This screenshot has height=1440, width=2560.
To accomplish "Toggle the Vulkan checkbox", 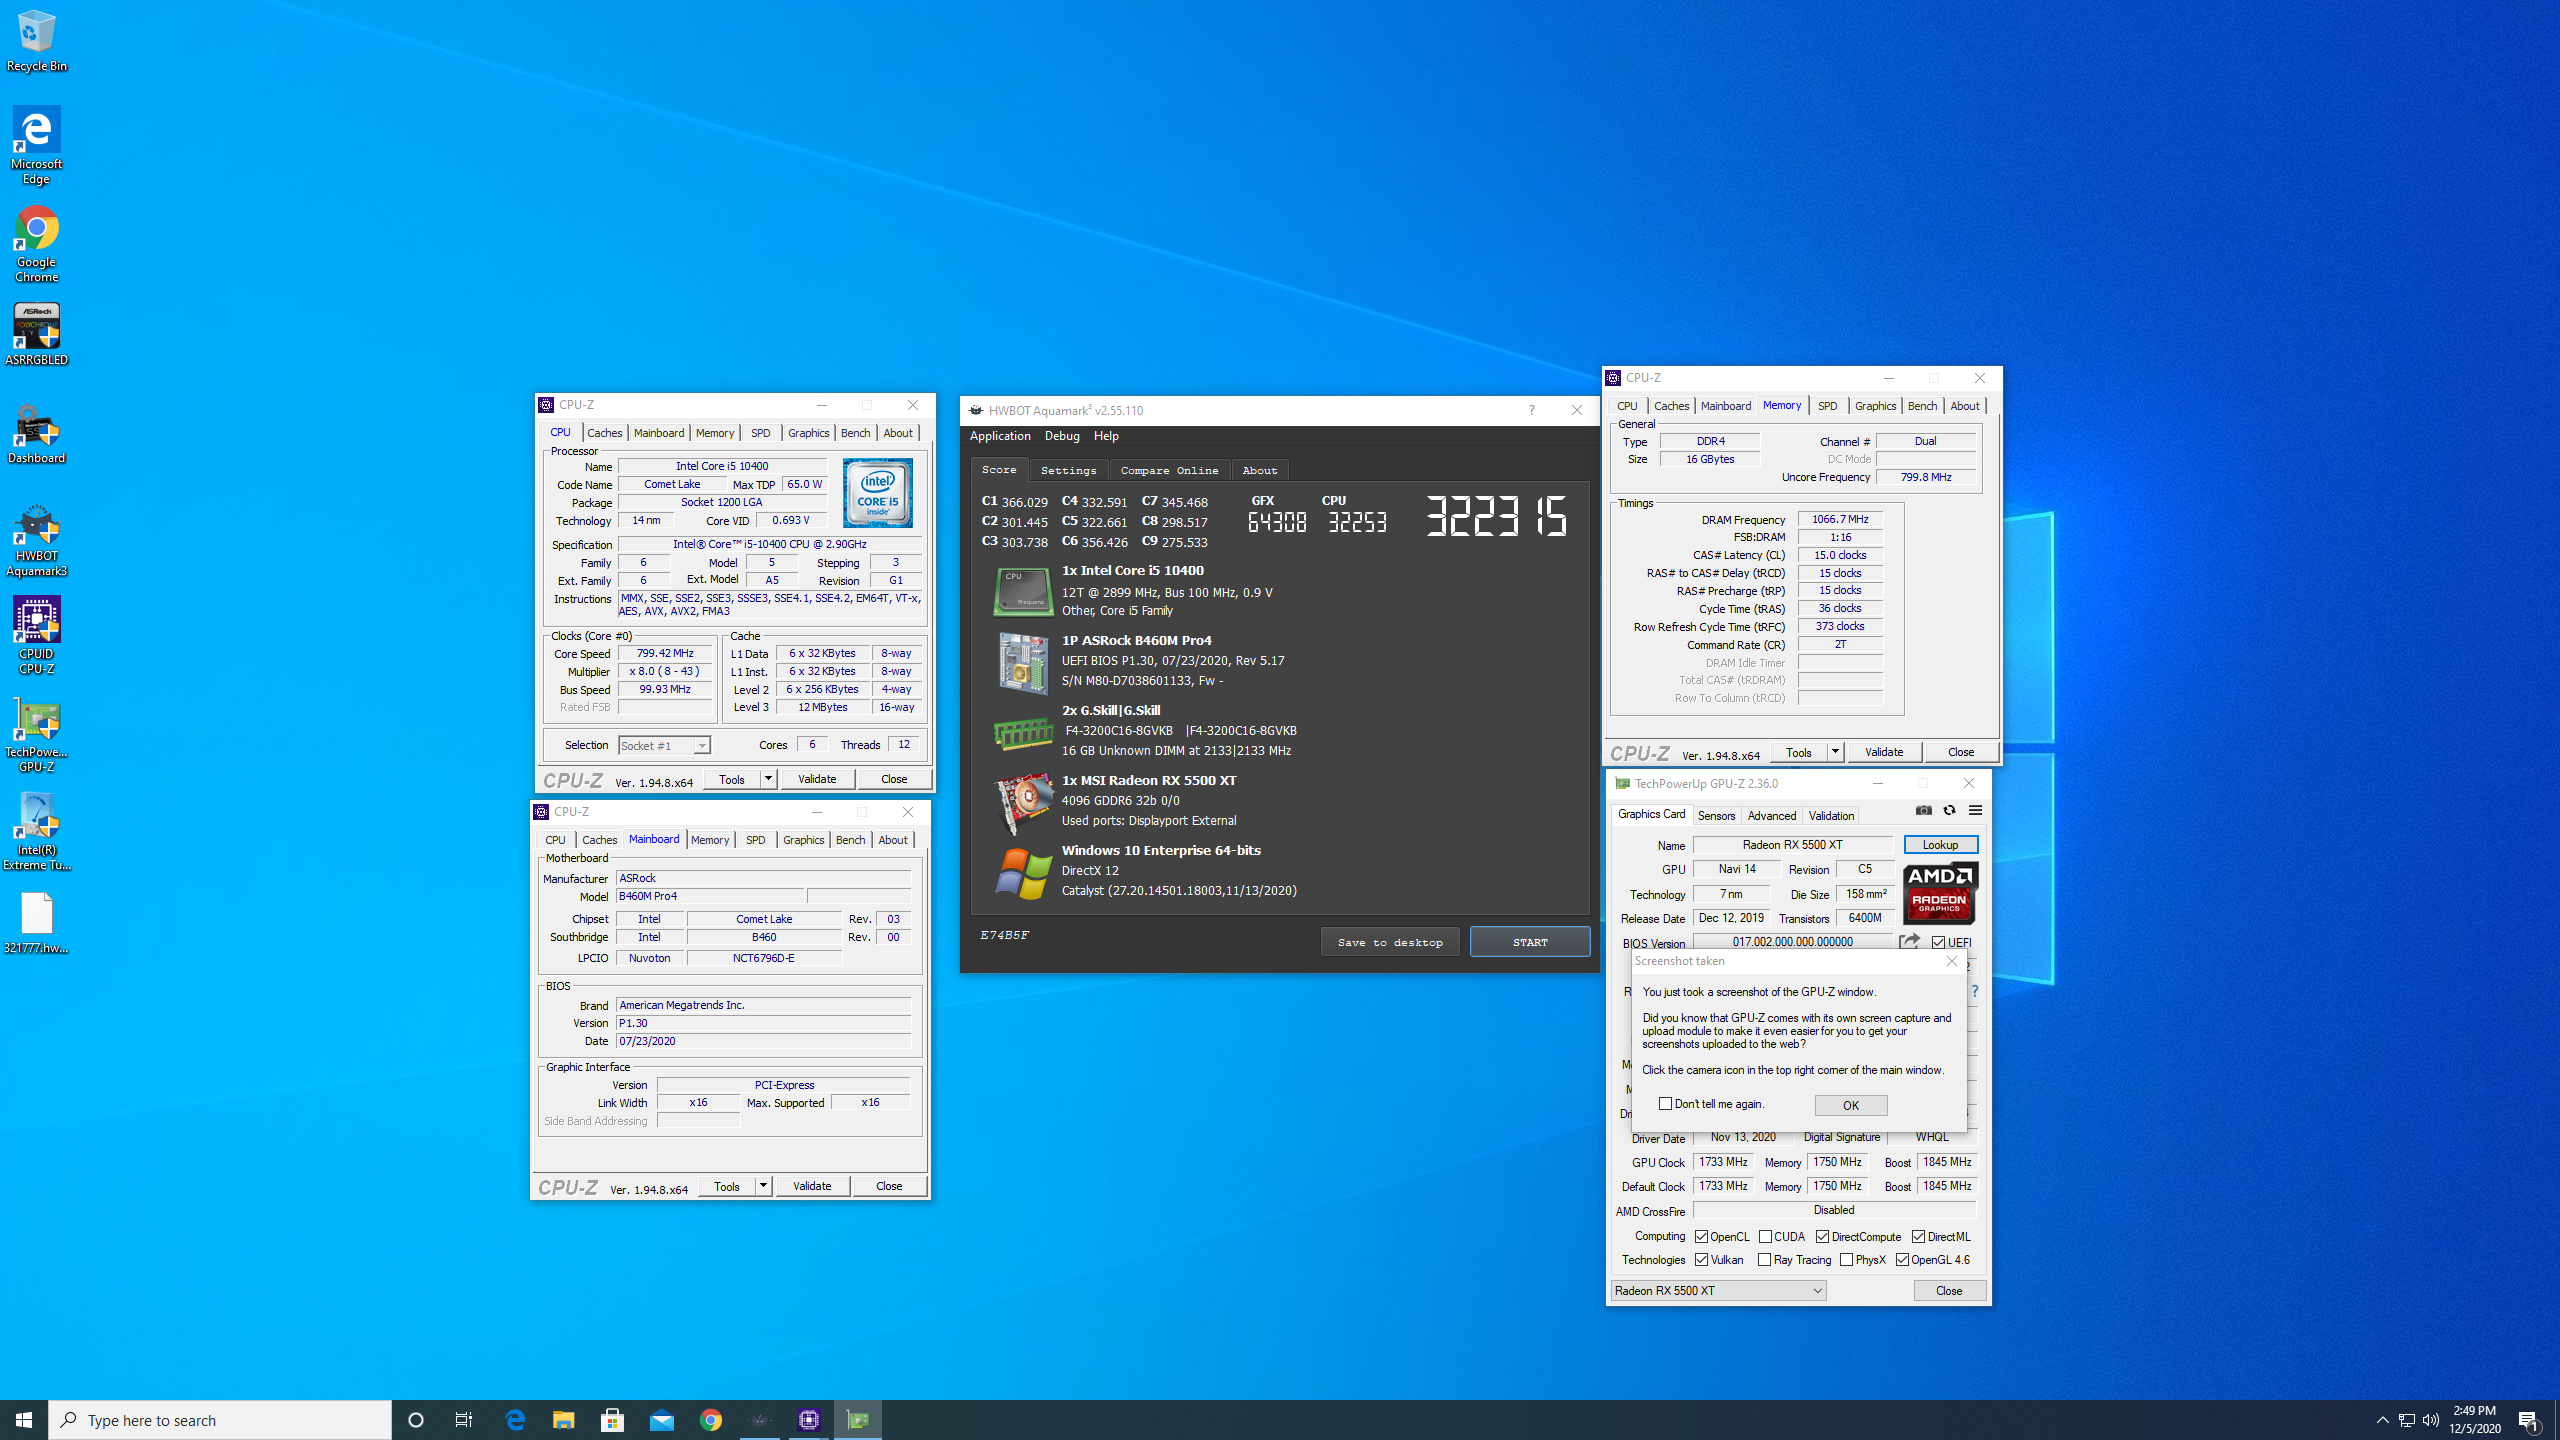I will pyautogui.click(x=1701, y=1260).
